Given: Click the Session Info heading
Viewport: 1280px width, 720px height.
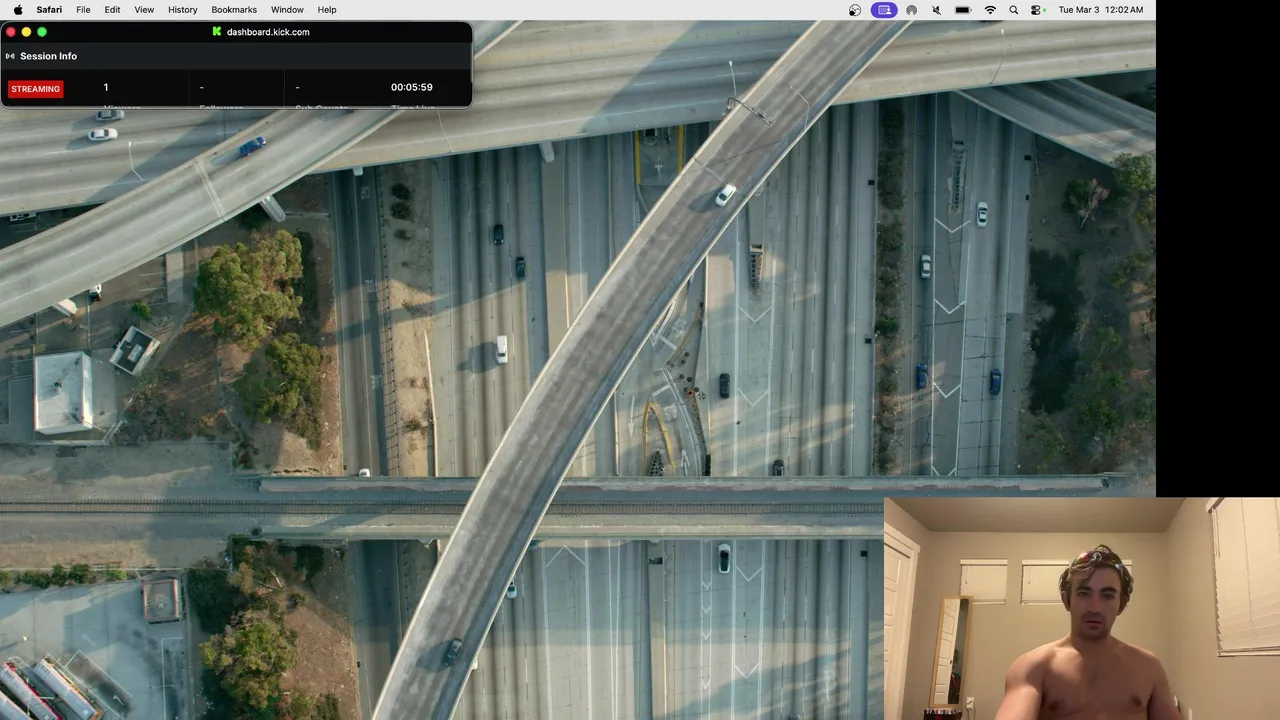Looking at the screenshot, I should pyautogui.click(x=48, y=56).
